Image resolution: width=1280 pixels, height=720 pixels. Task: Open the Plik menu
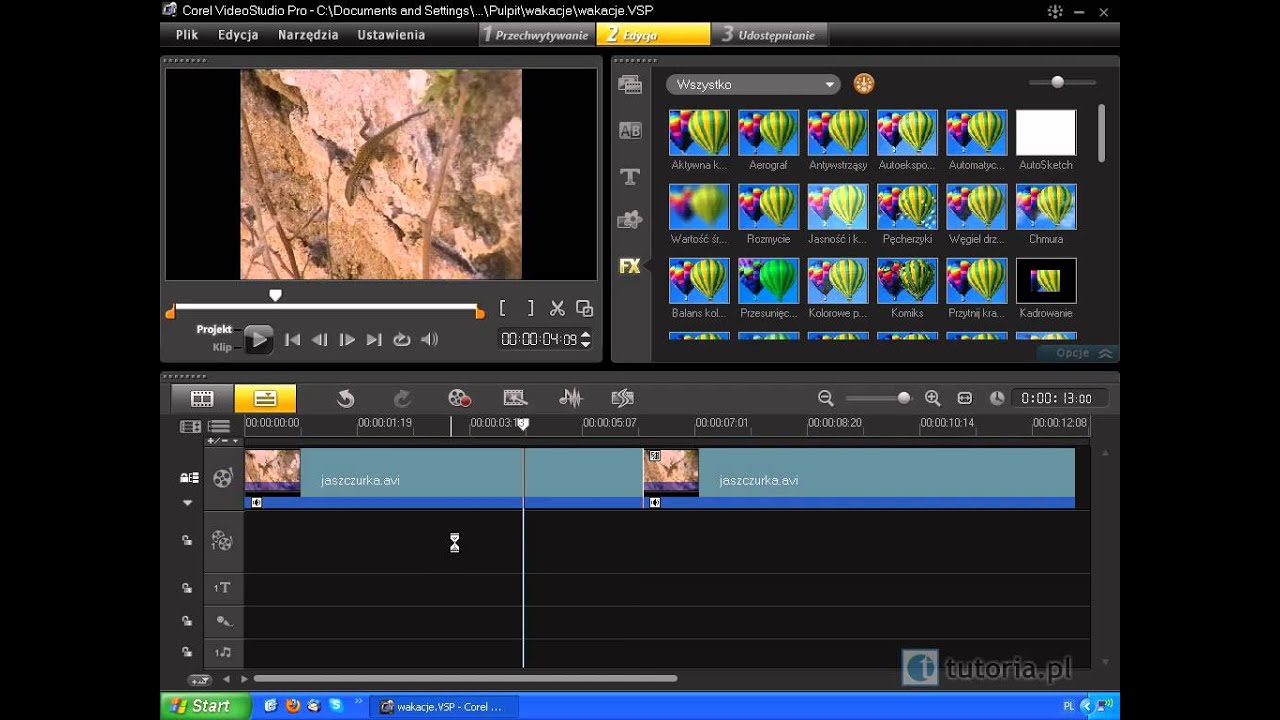(x=187, y=35)
